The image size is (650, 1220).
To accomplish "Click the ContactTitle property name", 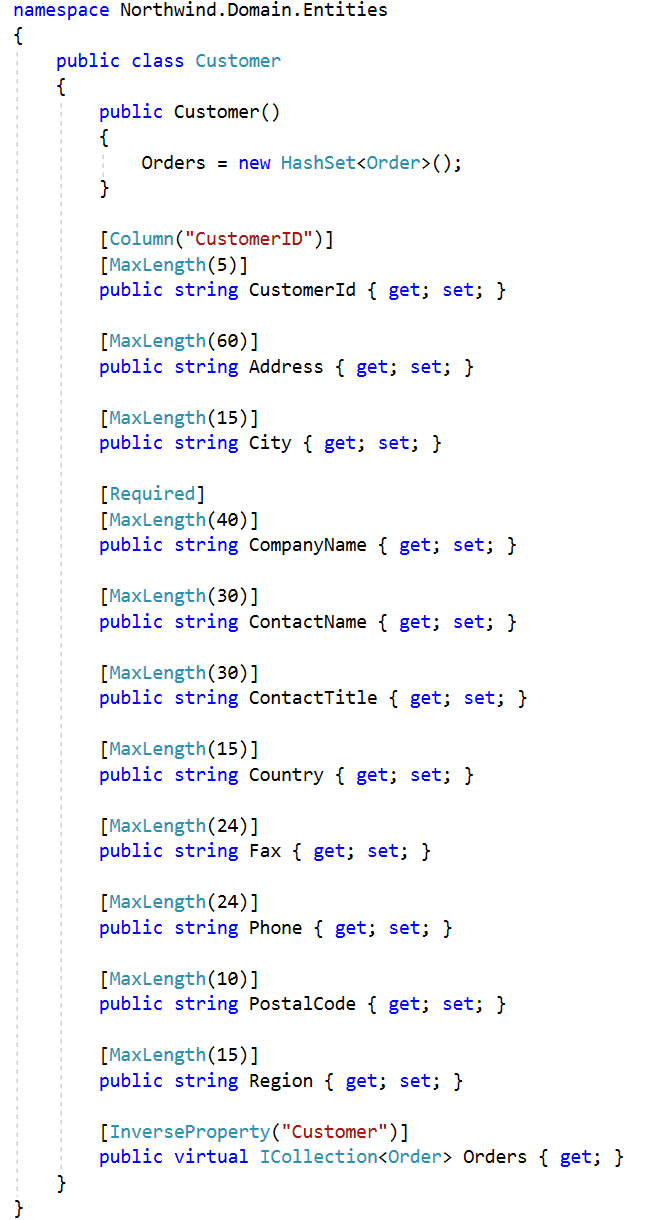I will [313, 698].
